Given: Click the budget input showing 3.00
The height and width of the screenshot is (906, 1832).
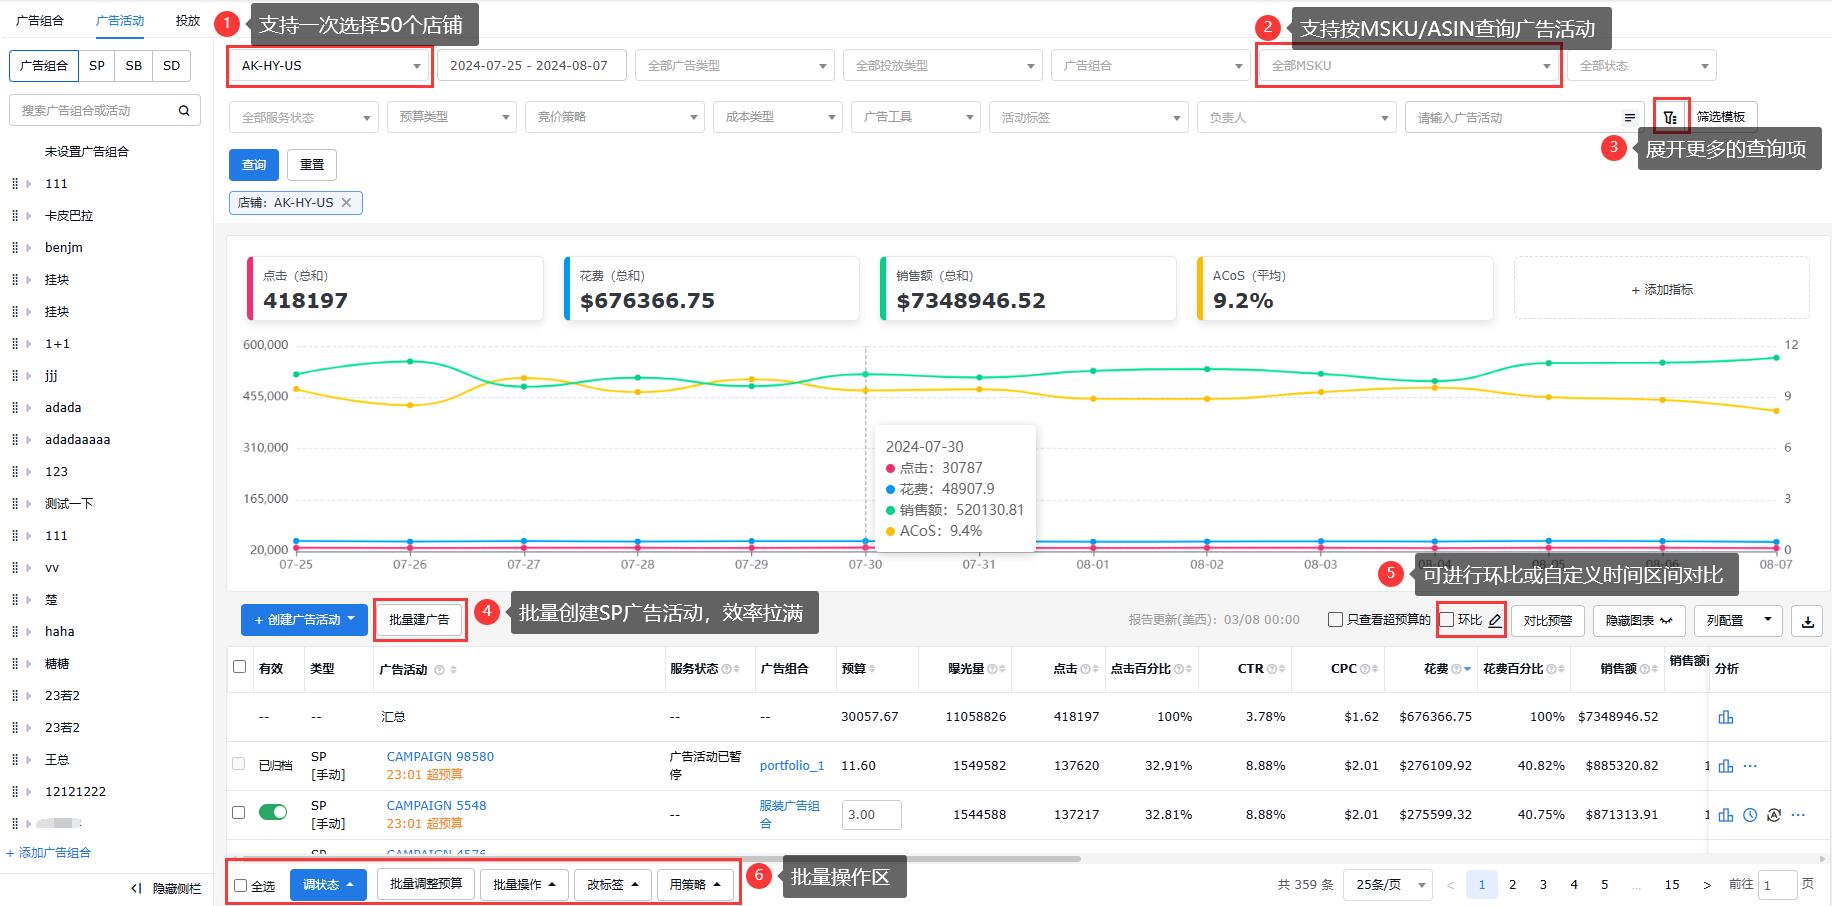Looking at the screenshot, I should point(871,815).
